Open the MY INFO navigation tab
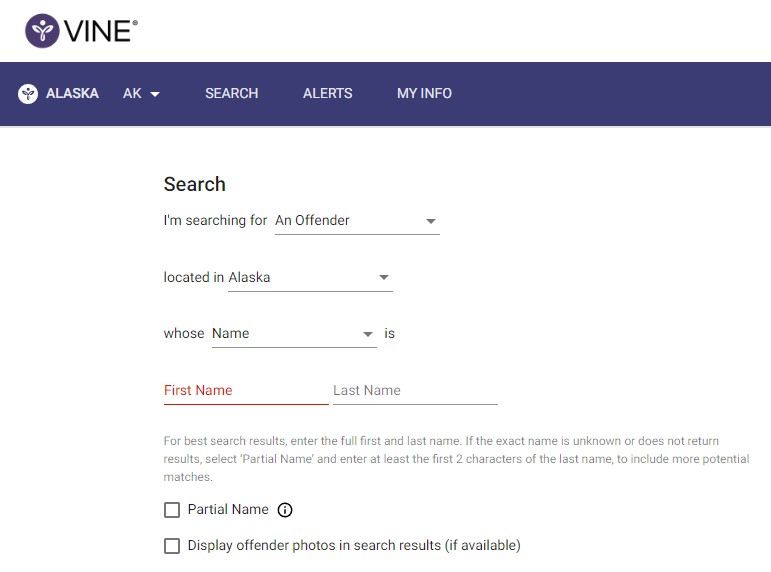 pyautogui.click(x=424, y=94)
